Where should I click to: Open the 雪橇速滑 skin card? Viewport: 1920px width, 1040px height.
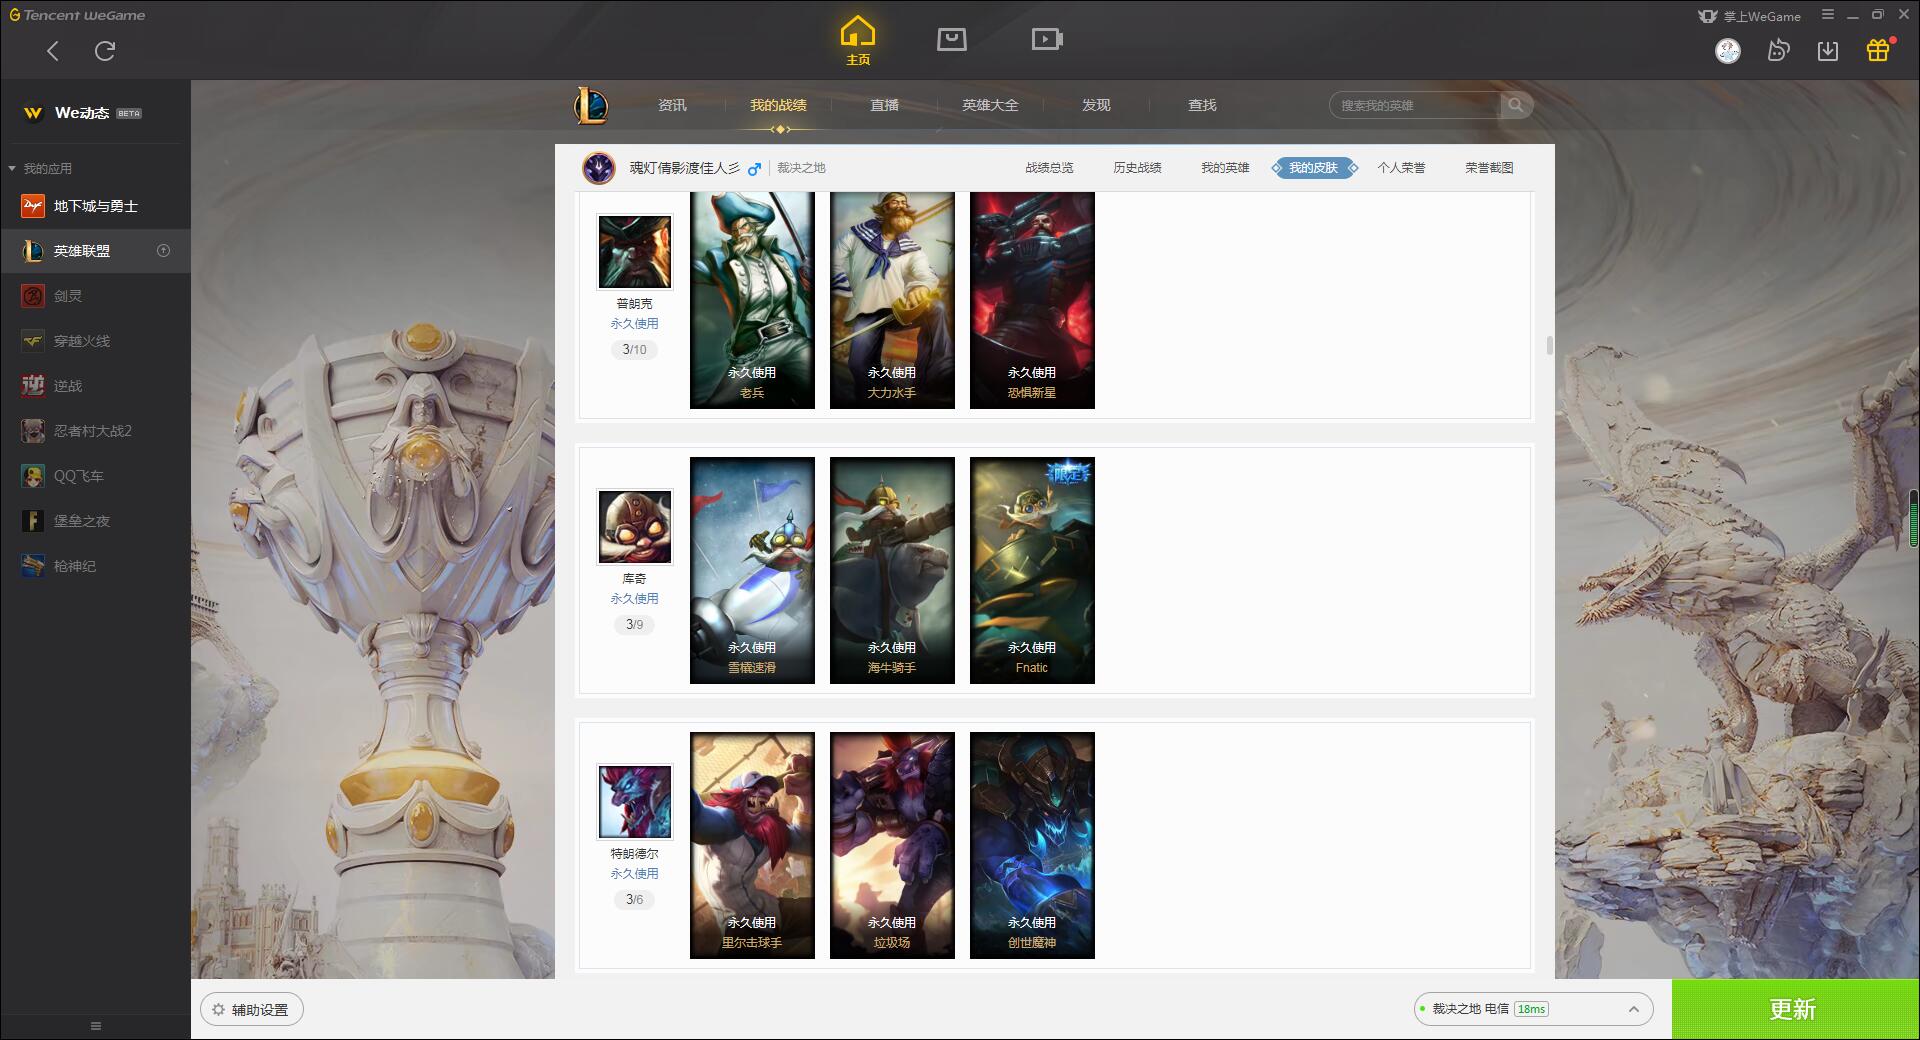coord(752,570)
